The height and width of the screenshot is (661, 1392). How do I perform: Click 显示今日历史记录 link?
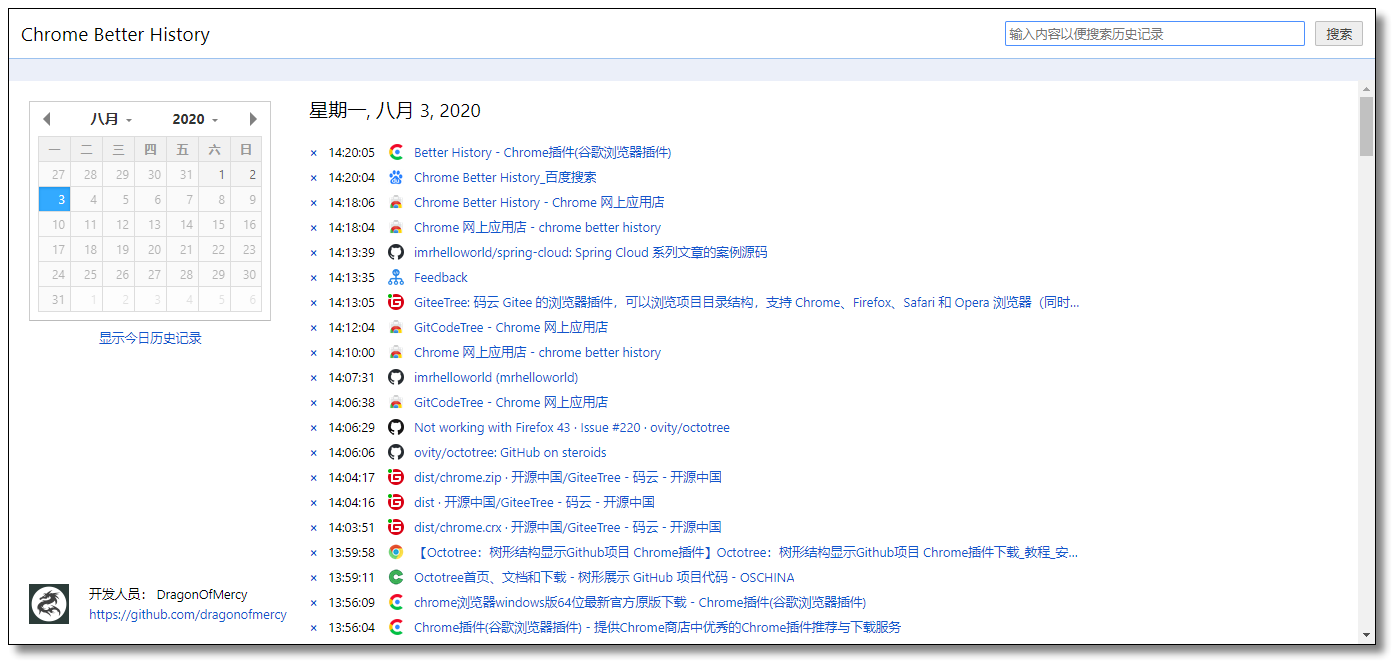tap(150, 338)
